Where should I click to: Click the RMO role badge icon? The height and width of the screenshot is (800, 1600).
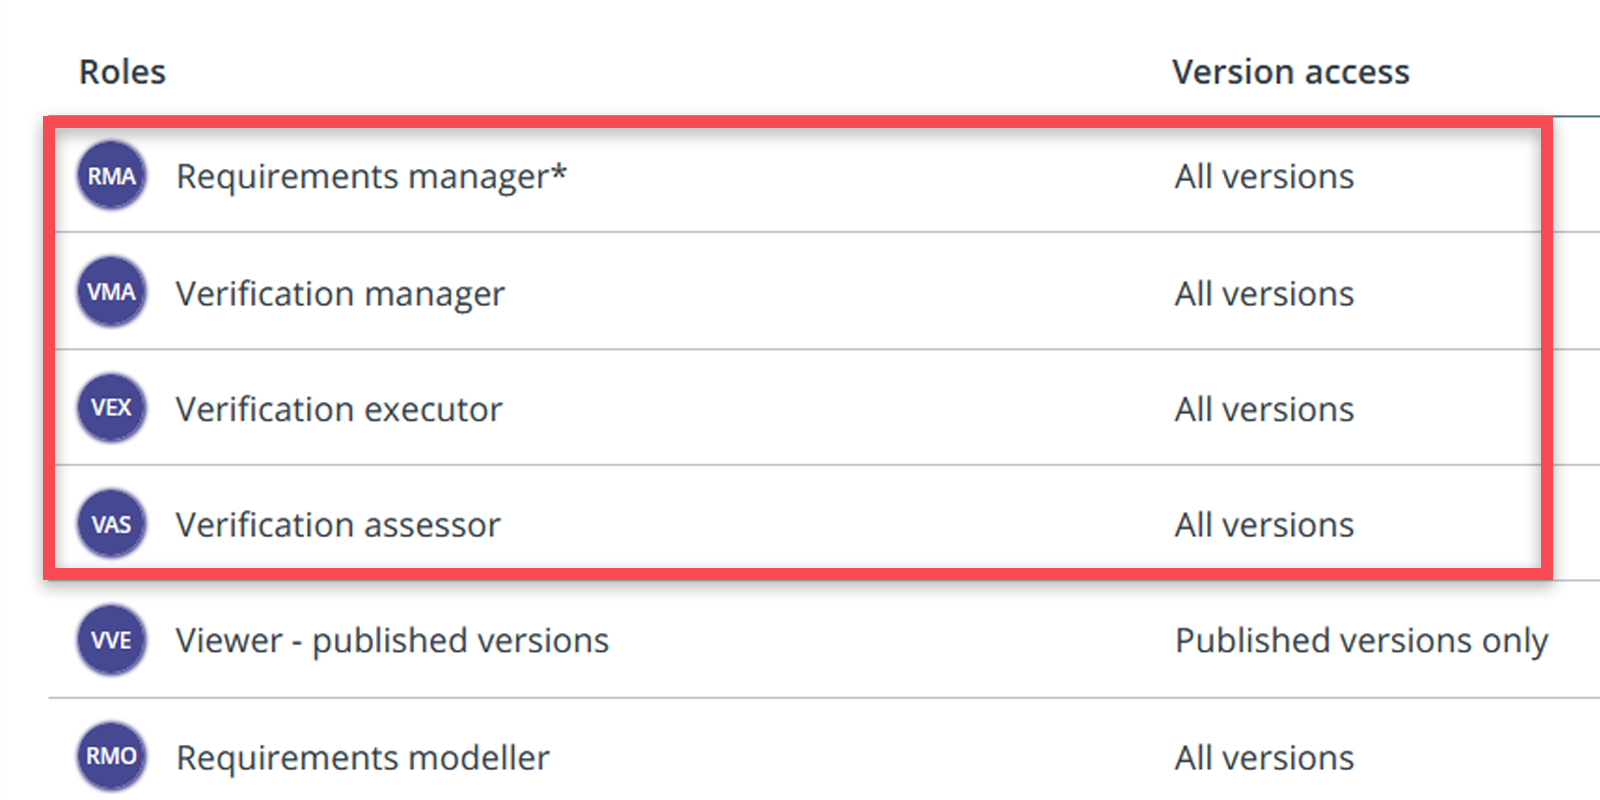(111, 756)
